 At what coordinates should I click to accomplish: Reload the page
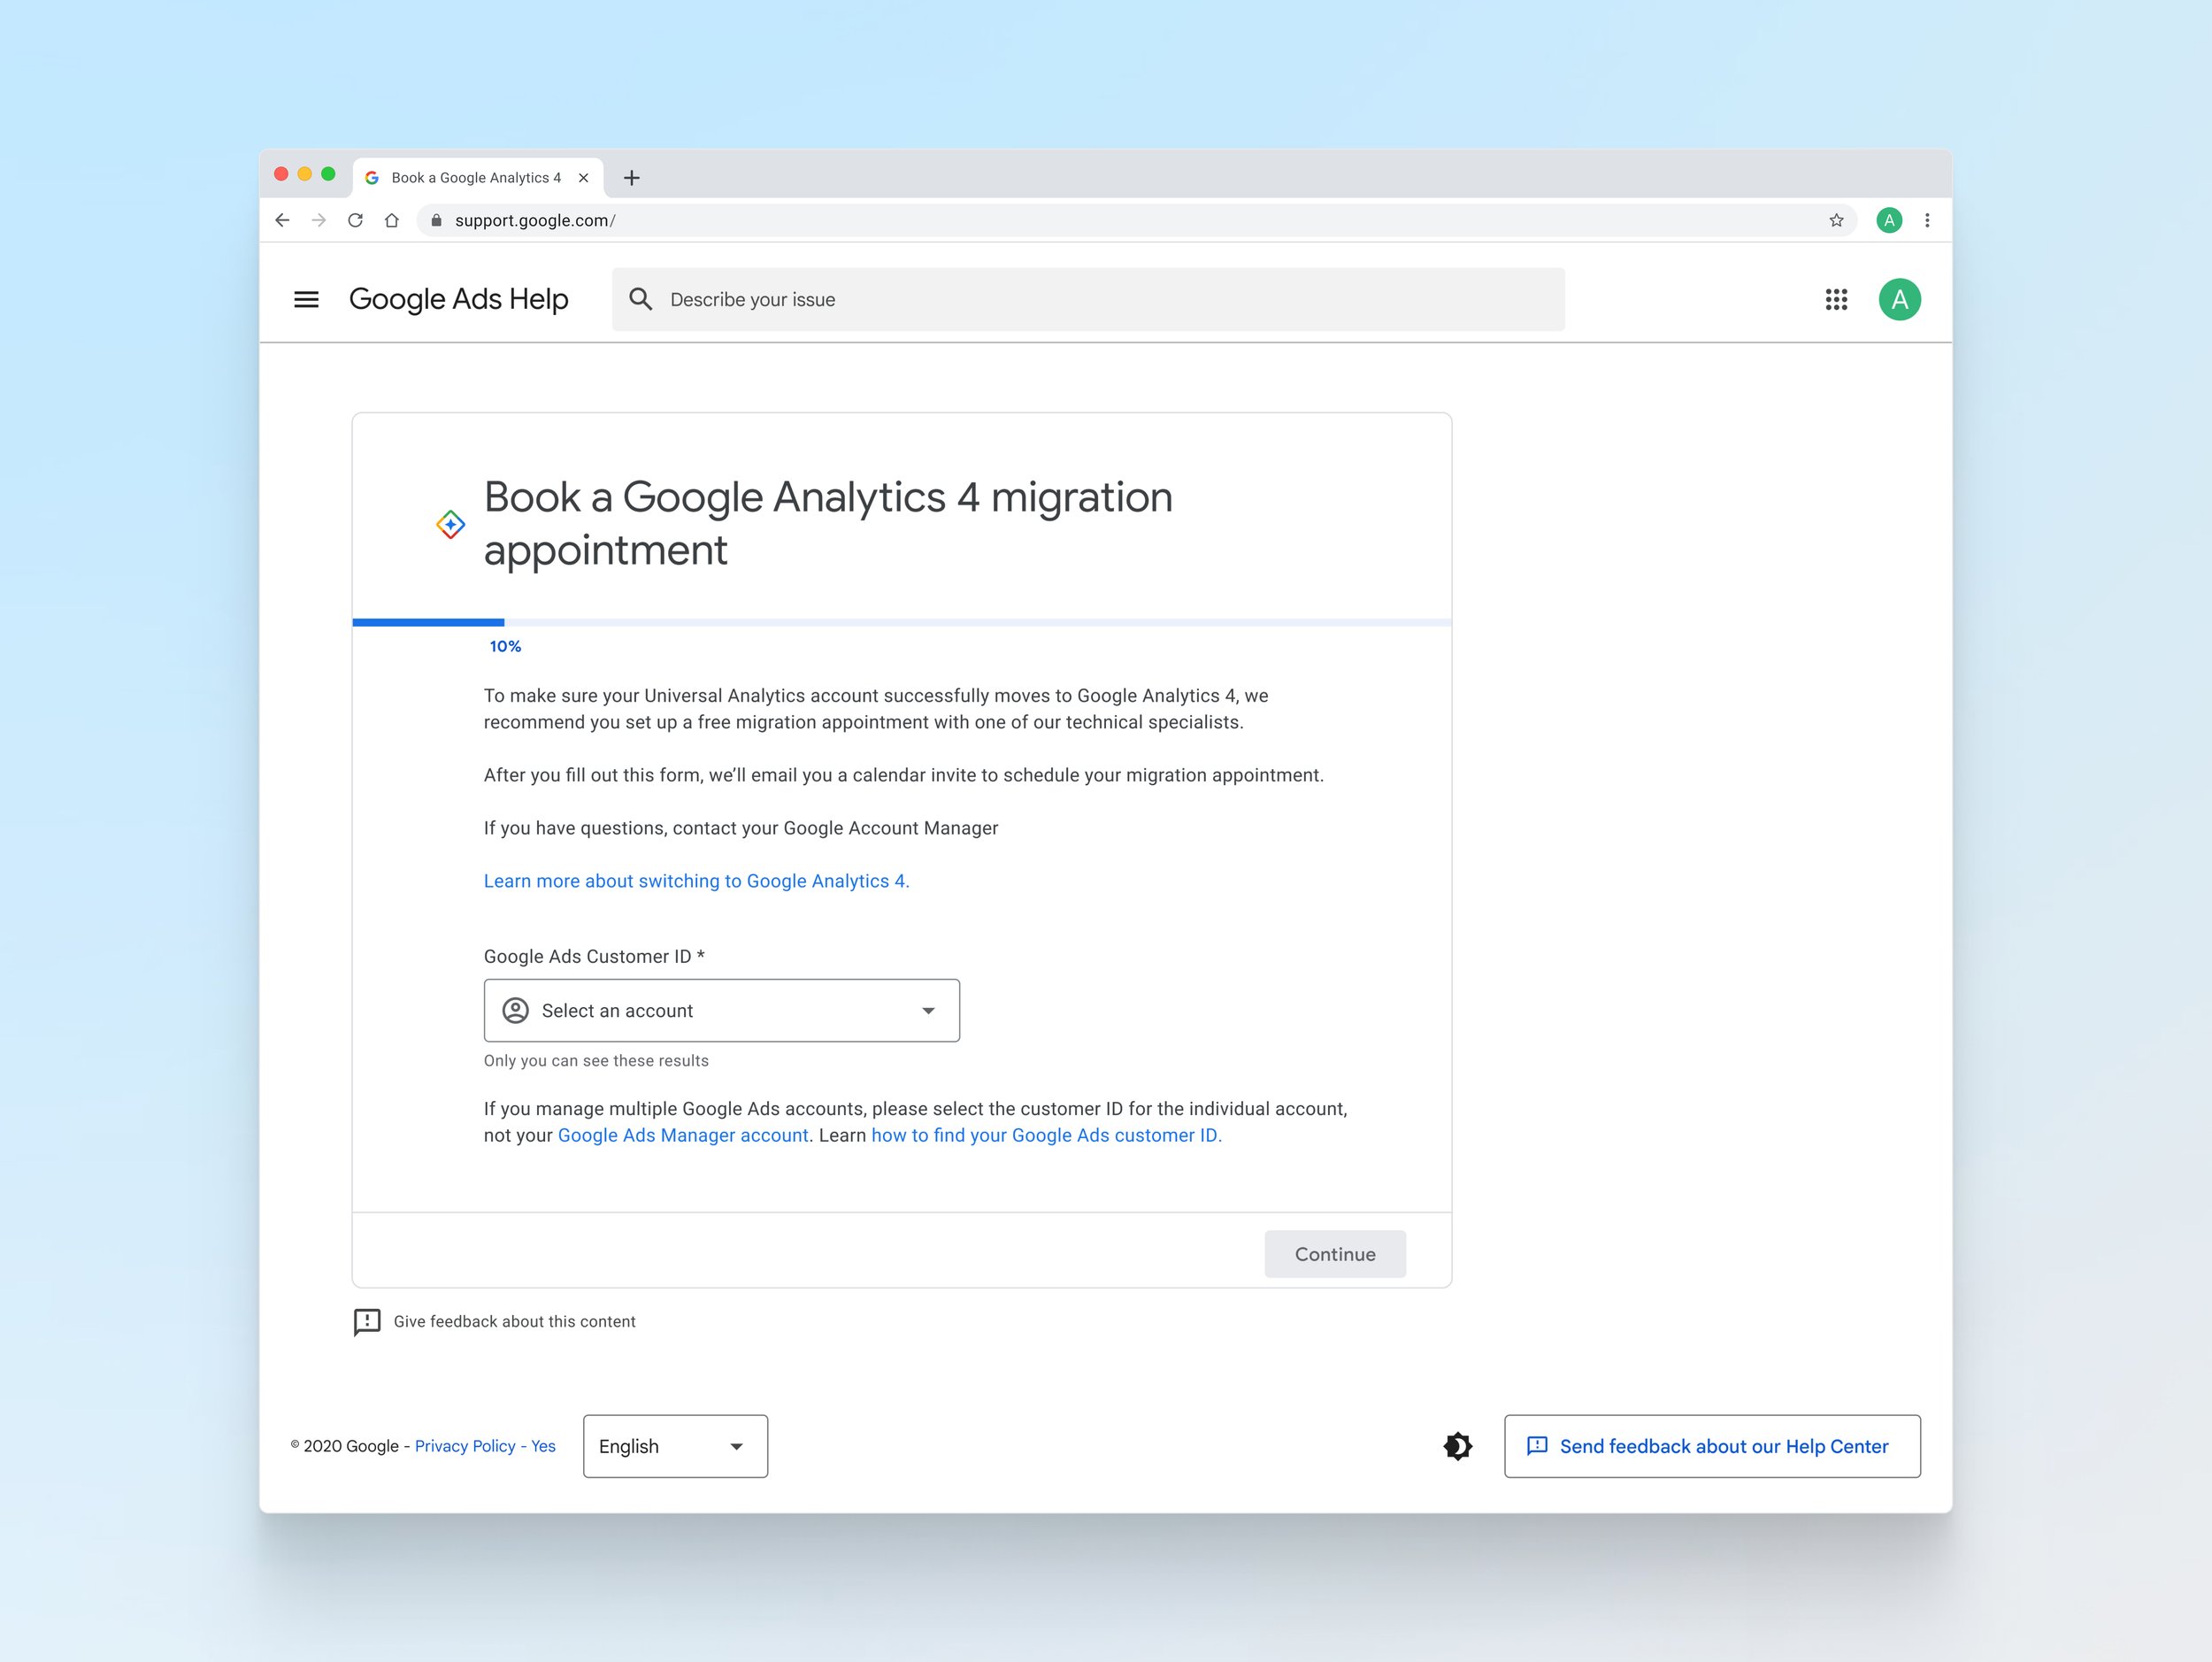coord(355,220)
